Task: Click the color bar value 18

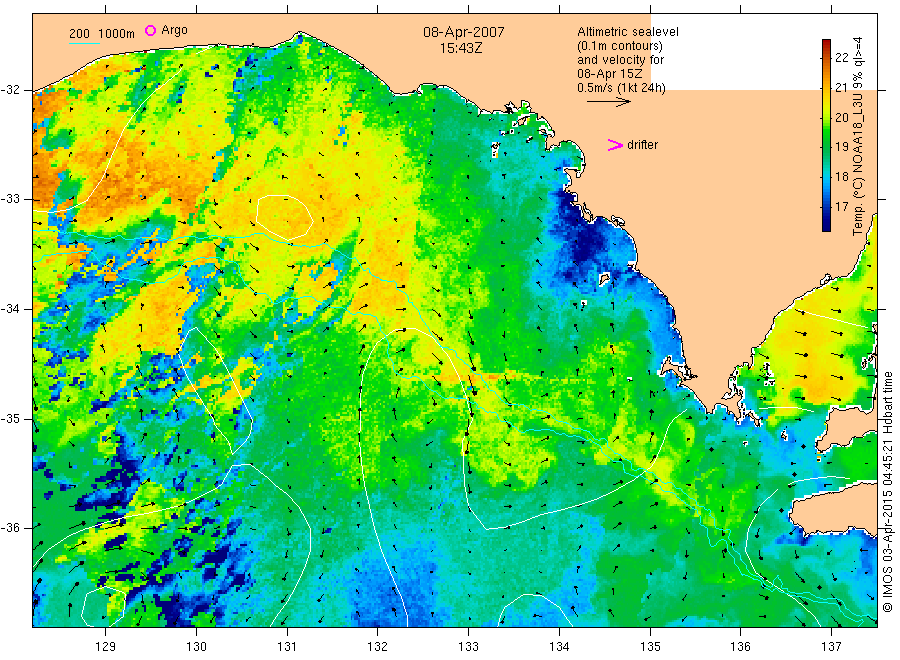Action: 841,176
